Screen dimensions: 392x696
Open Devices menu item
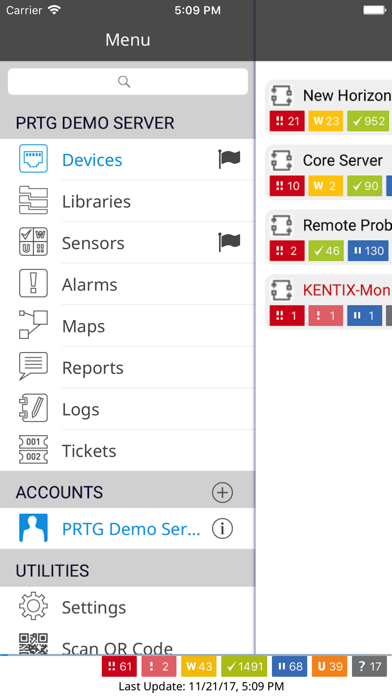pyautogui.click(x=128, y=159)
